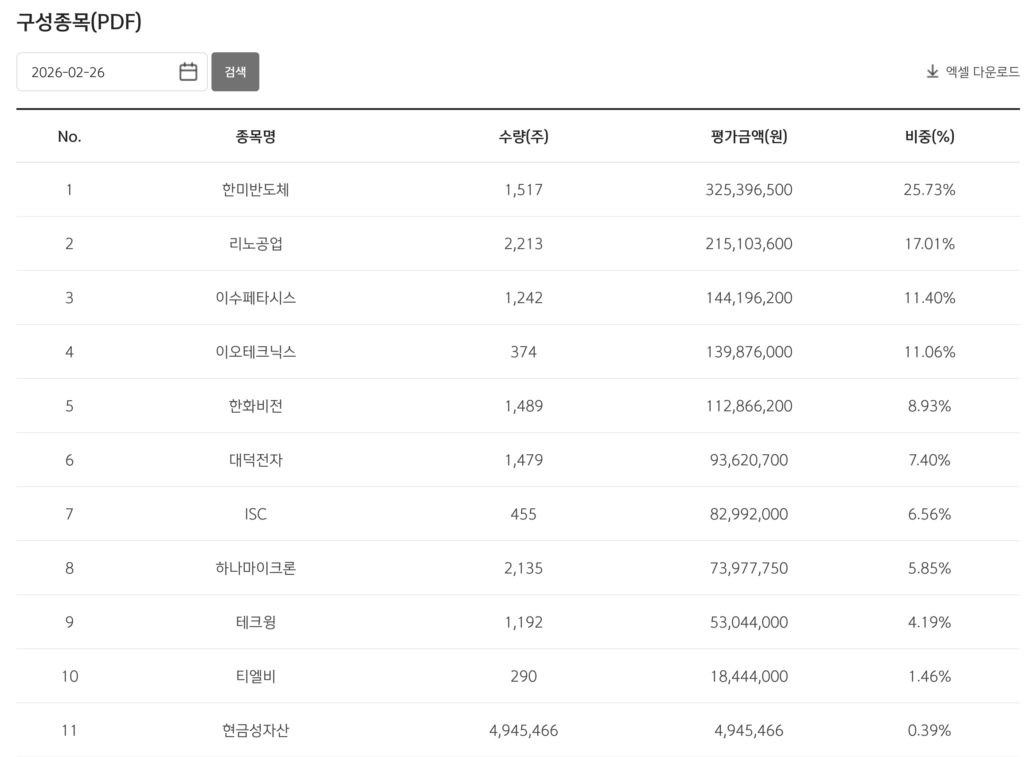The image size is (1024, 757).
Task: Select the 하나마이크론 row name
Action: (256, 568)
